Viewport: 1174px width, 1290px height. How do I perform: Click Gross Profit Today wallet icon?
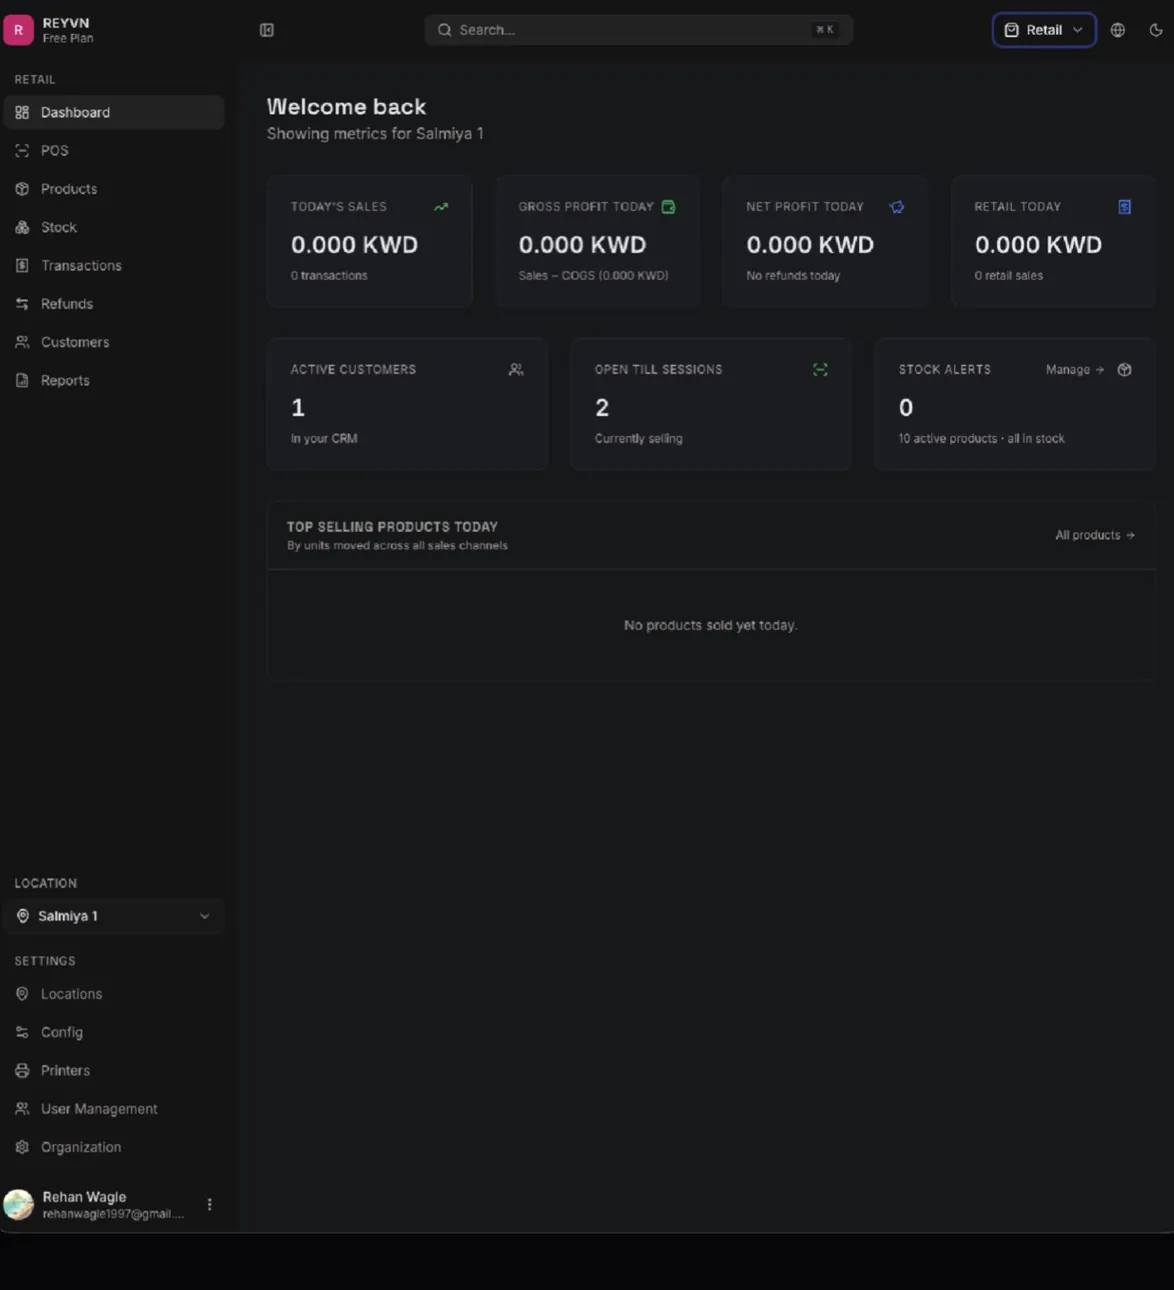pyautogui.click(x=668, y=207)
